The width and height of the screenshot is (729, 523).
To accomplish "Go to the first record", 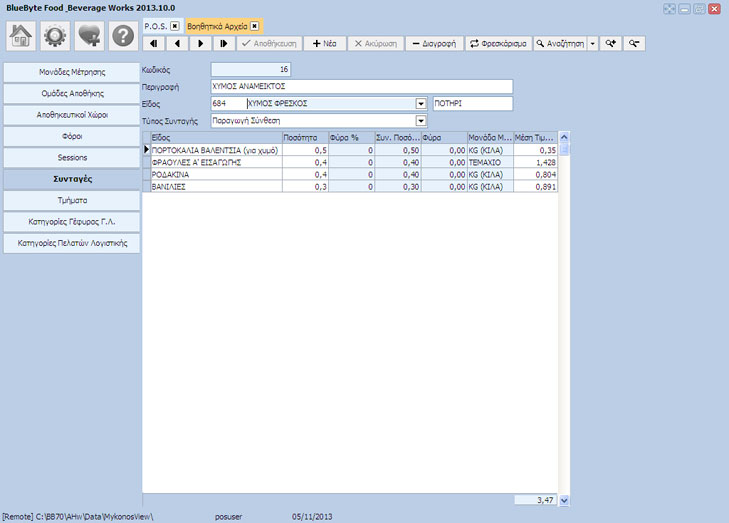I will pos(154,44).
